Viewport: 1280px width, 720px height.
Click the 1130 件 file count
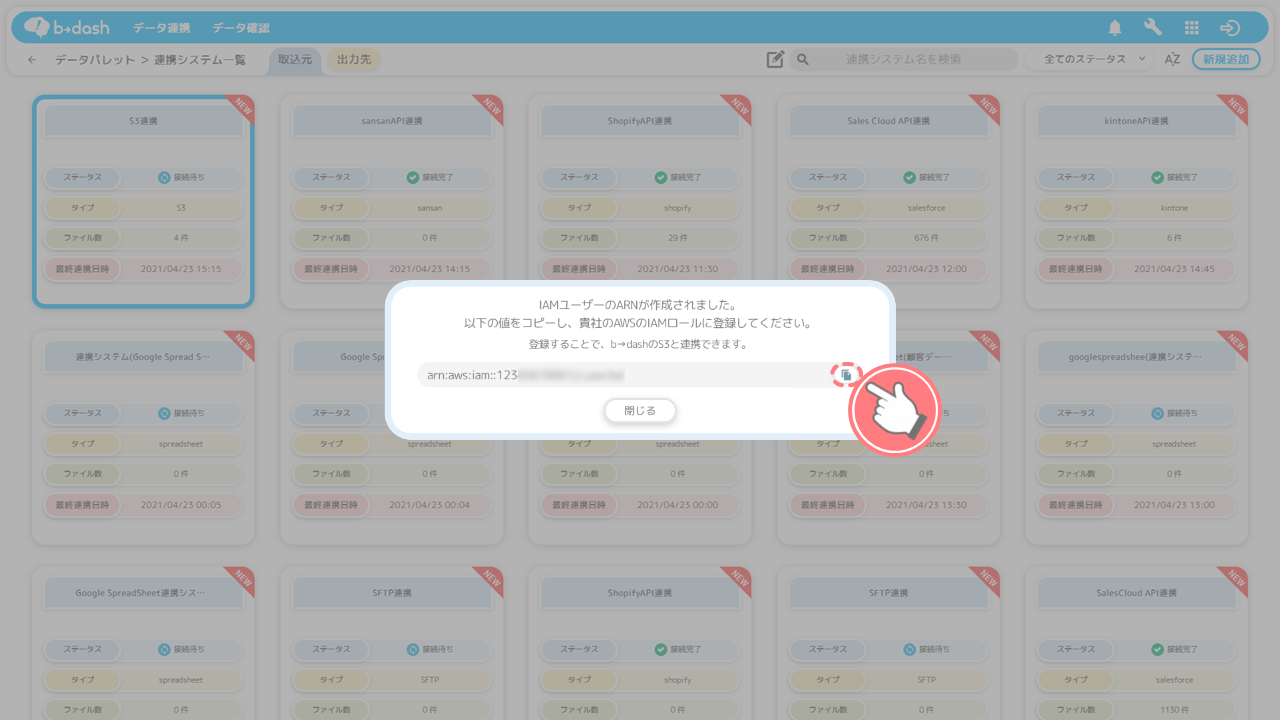click(x=1175, y=710)
